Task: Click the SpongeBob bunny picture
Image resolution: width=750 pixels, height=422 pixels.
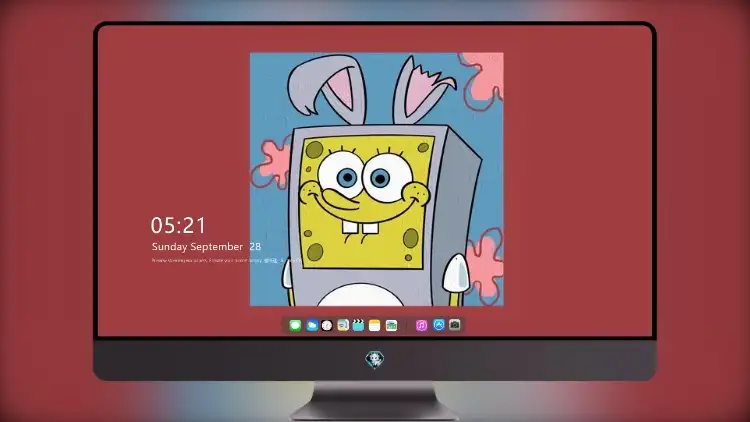Action: point(376,179)
